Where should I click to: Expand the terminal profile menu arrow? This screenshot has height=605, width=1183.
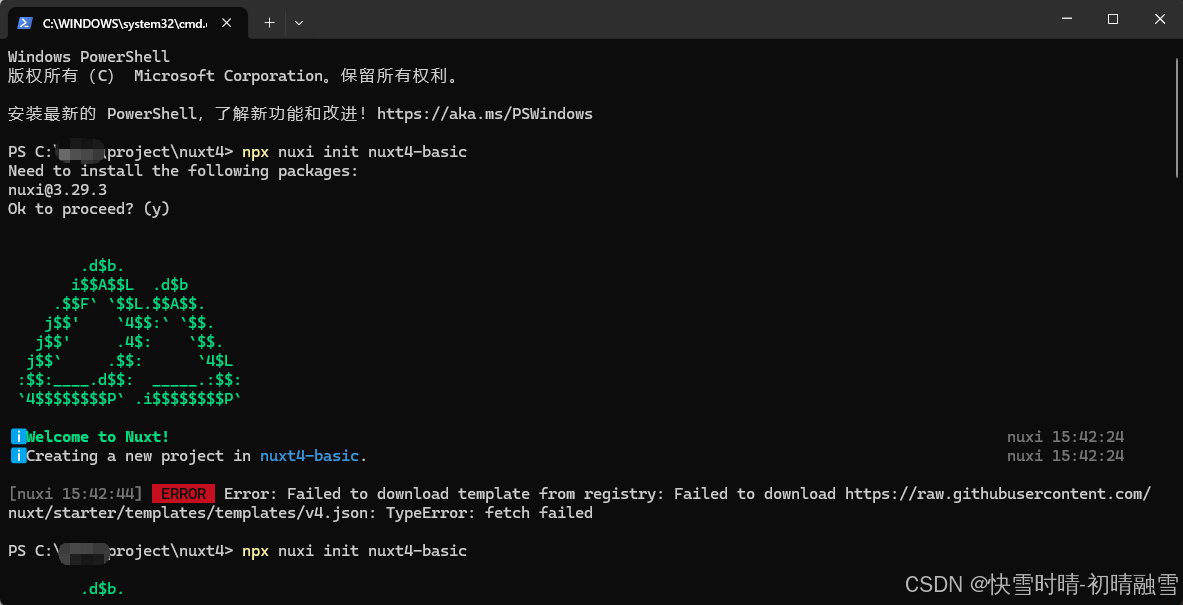click(297, 22)
